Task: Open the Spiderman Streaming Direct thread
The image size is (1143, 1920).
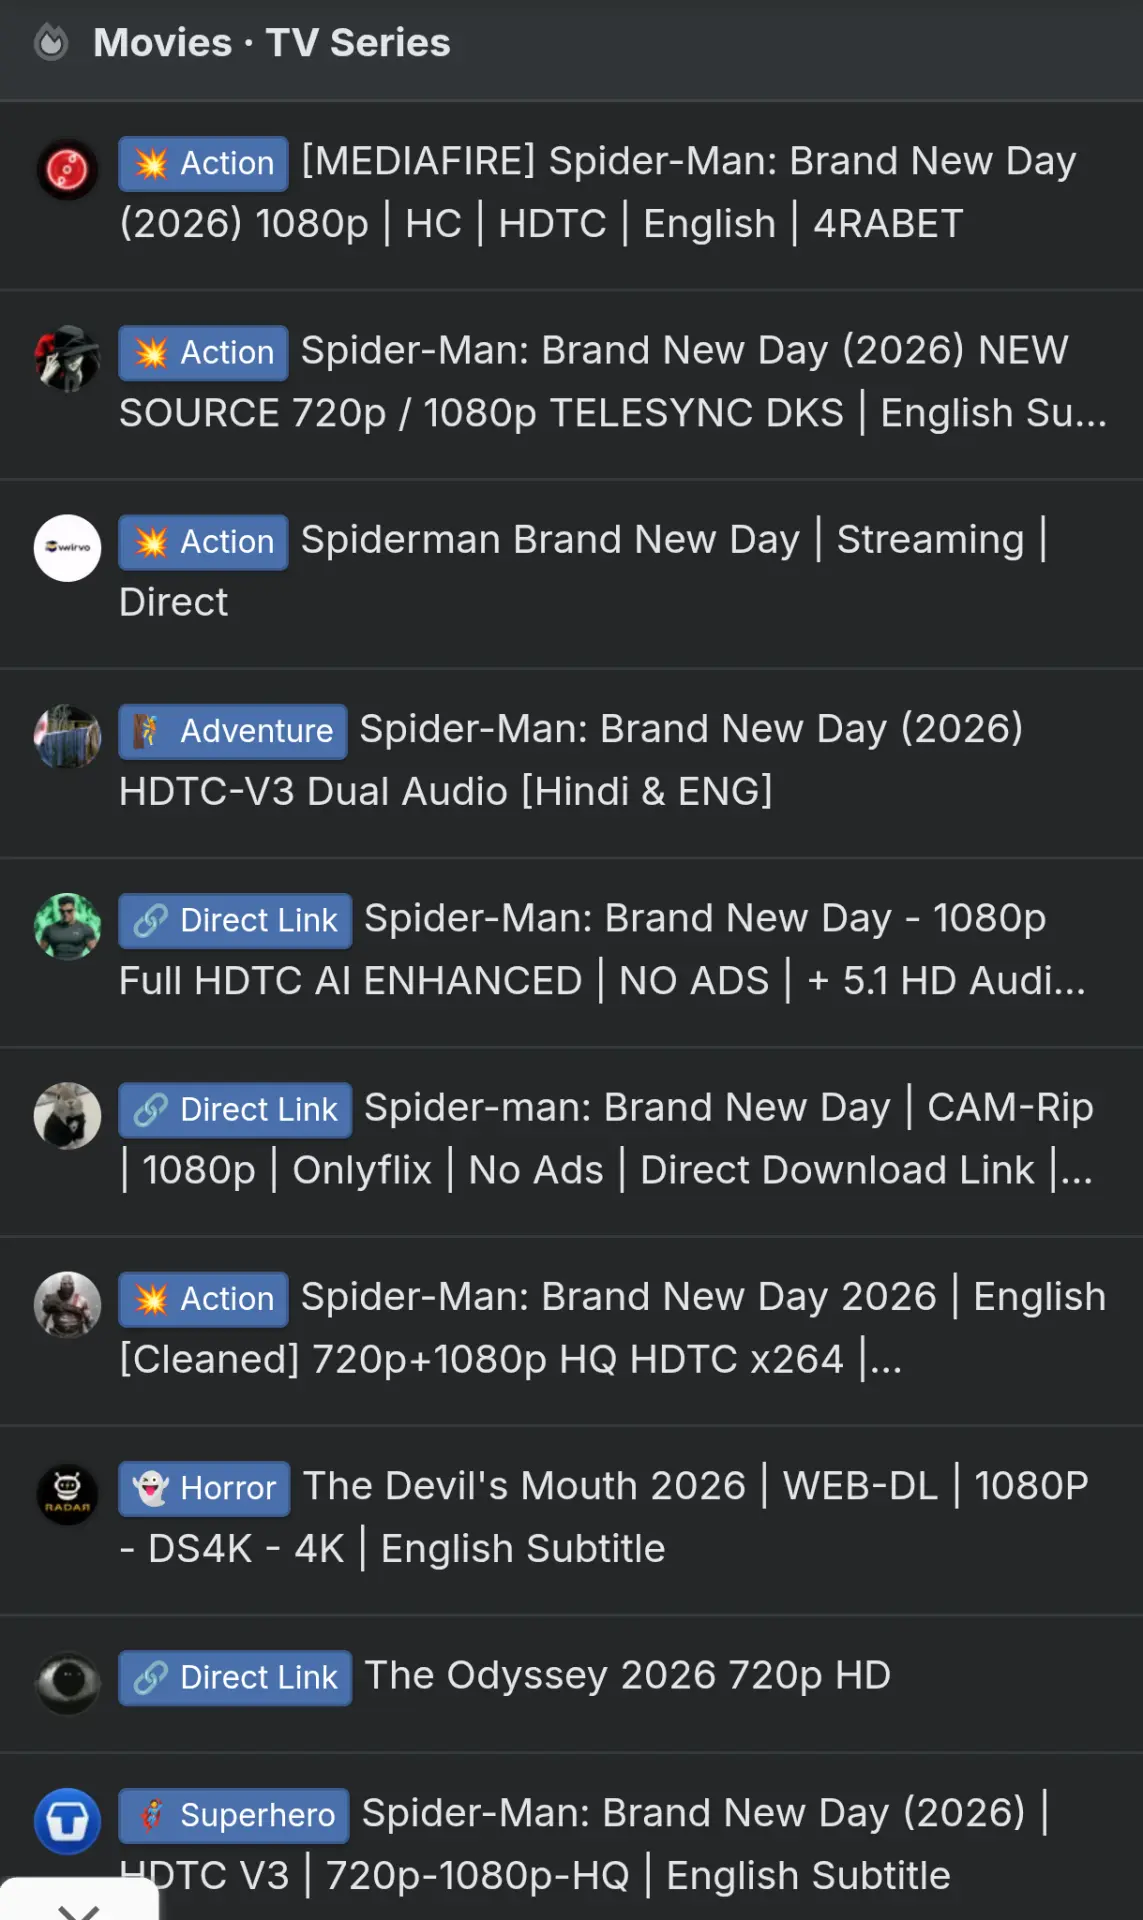Action: tap(583, 571)
